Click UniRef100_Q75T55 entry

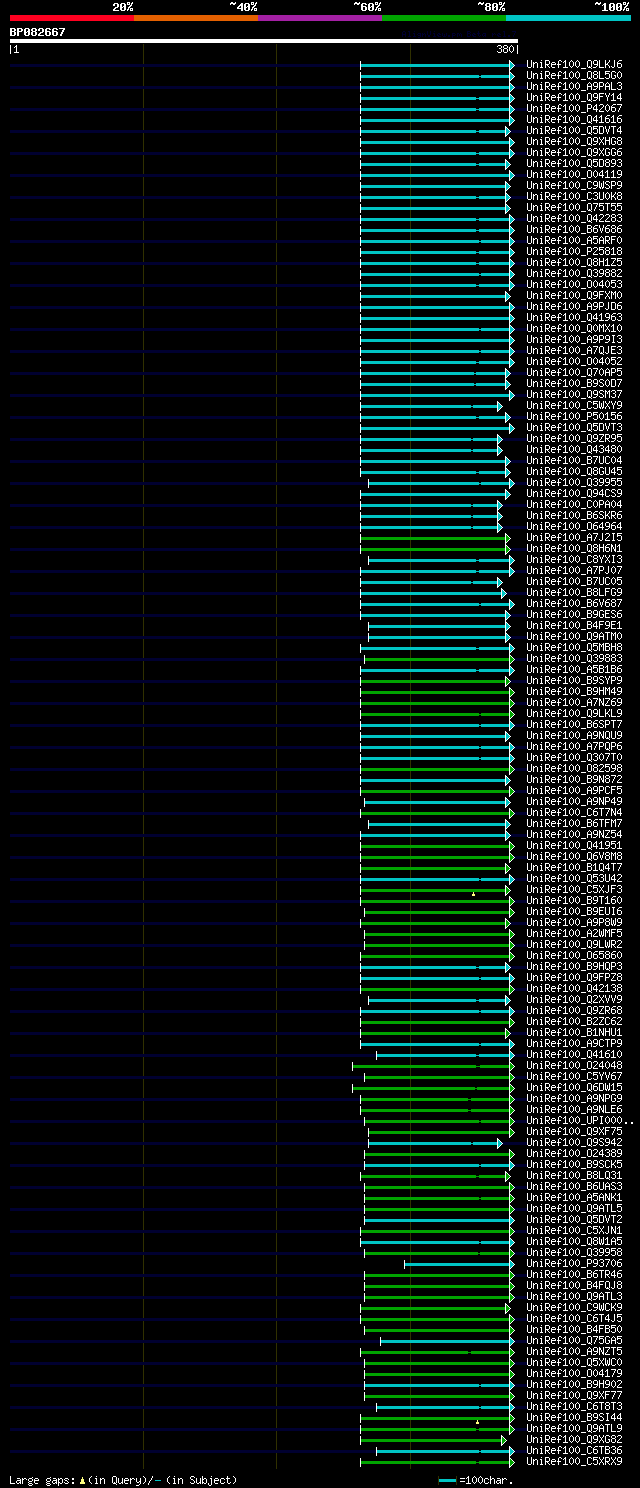(x=574, y=208)
